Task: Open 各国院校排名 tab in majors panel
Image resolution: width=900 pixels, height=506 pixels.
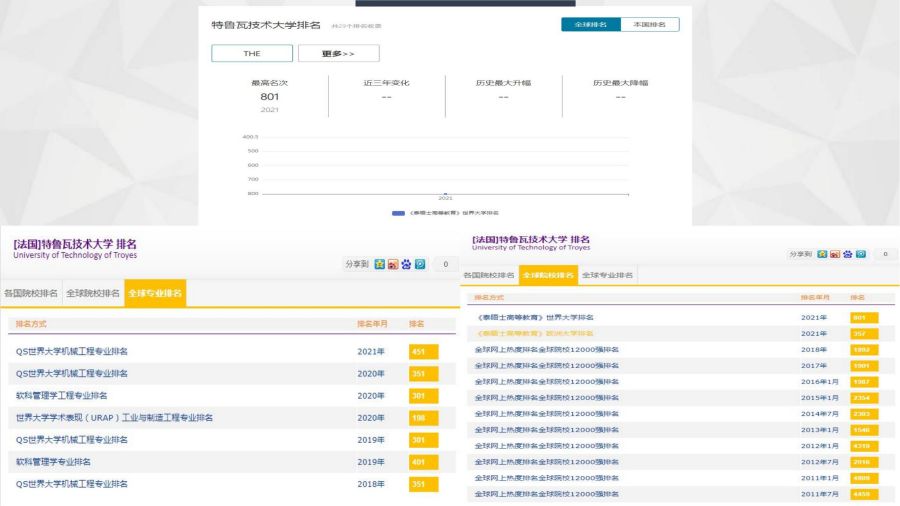Action: (x=31, y=293)
